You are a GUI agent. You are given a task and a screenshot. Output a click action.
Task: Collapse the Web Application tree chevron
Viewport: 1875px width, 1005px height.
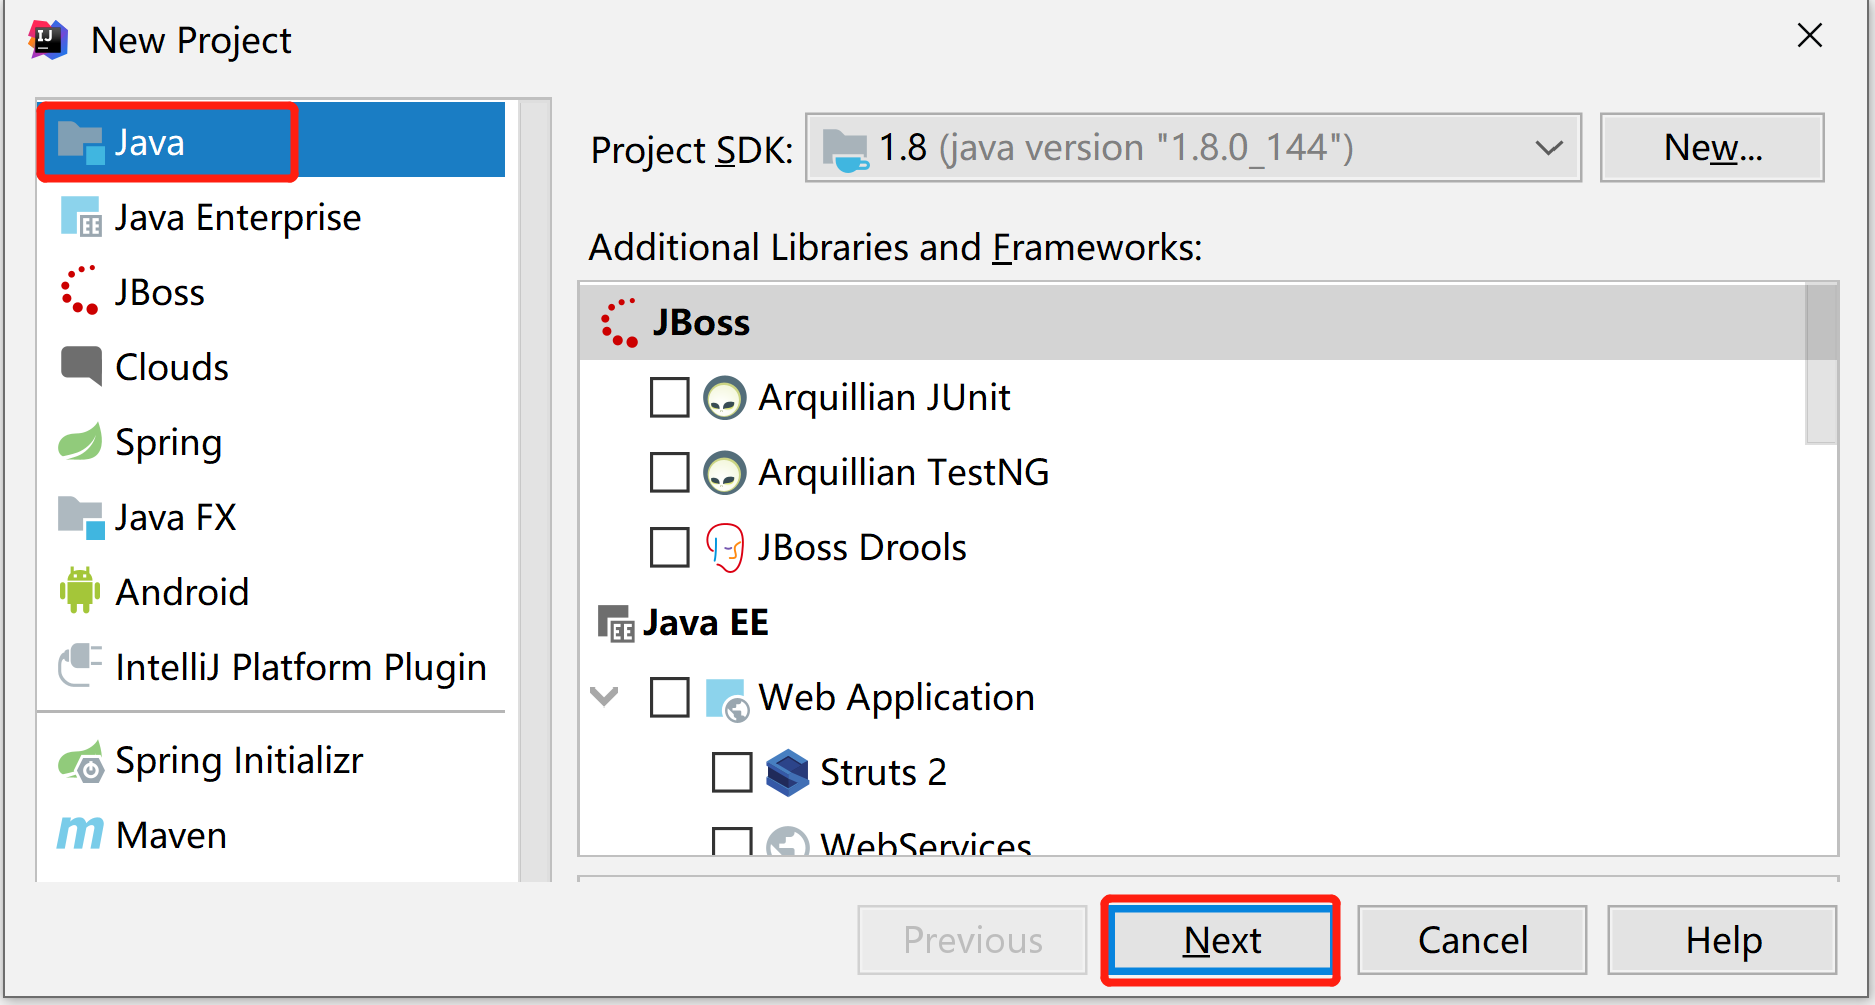[x=605, y=696]
